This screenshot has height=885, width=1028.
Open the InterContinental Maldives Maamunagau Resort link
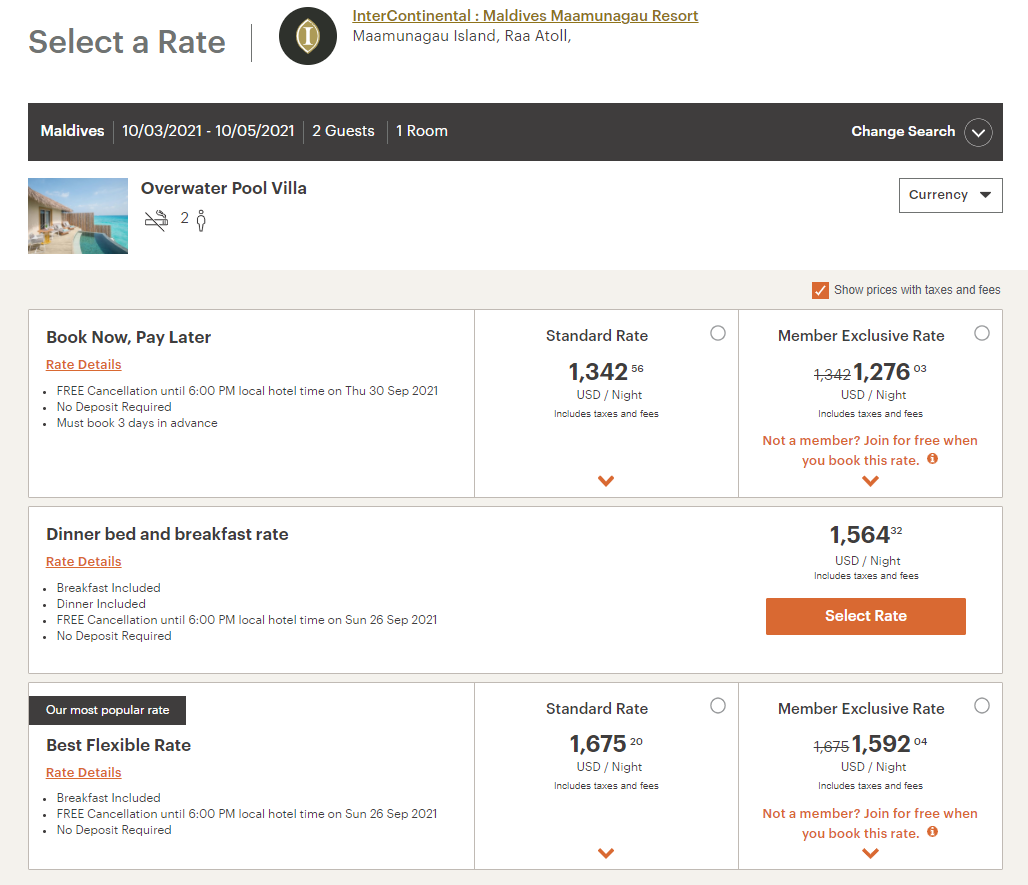coord(525,16)
